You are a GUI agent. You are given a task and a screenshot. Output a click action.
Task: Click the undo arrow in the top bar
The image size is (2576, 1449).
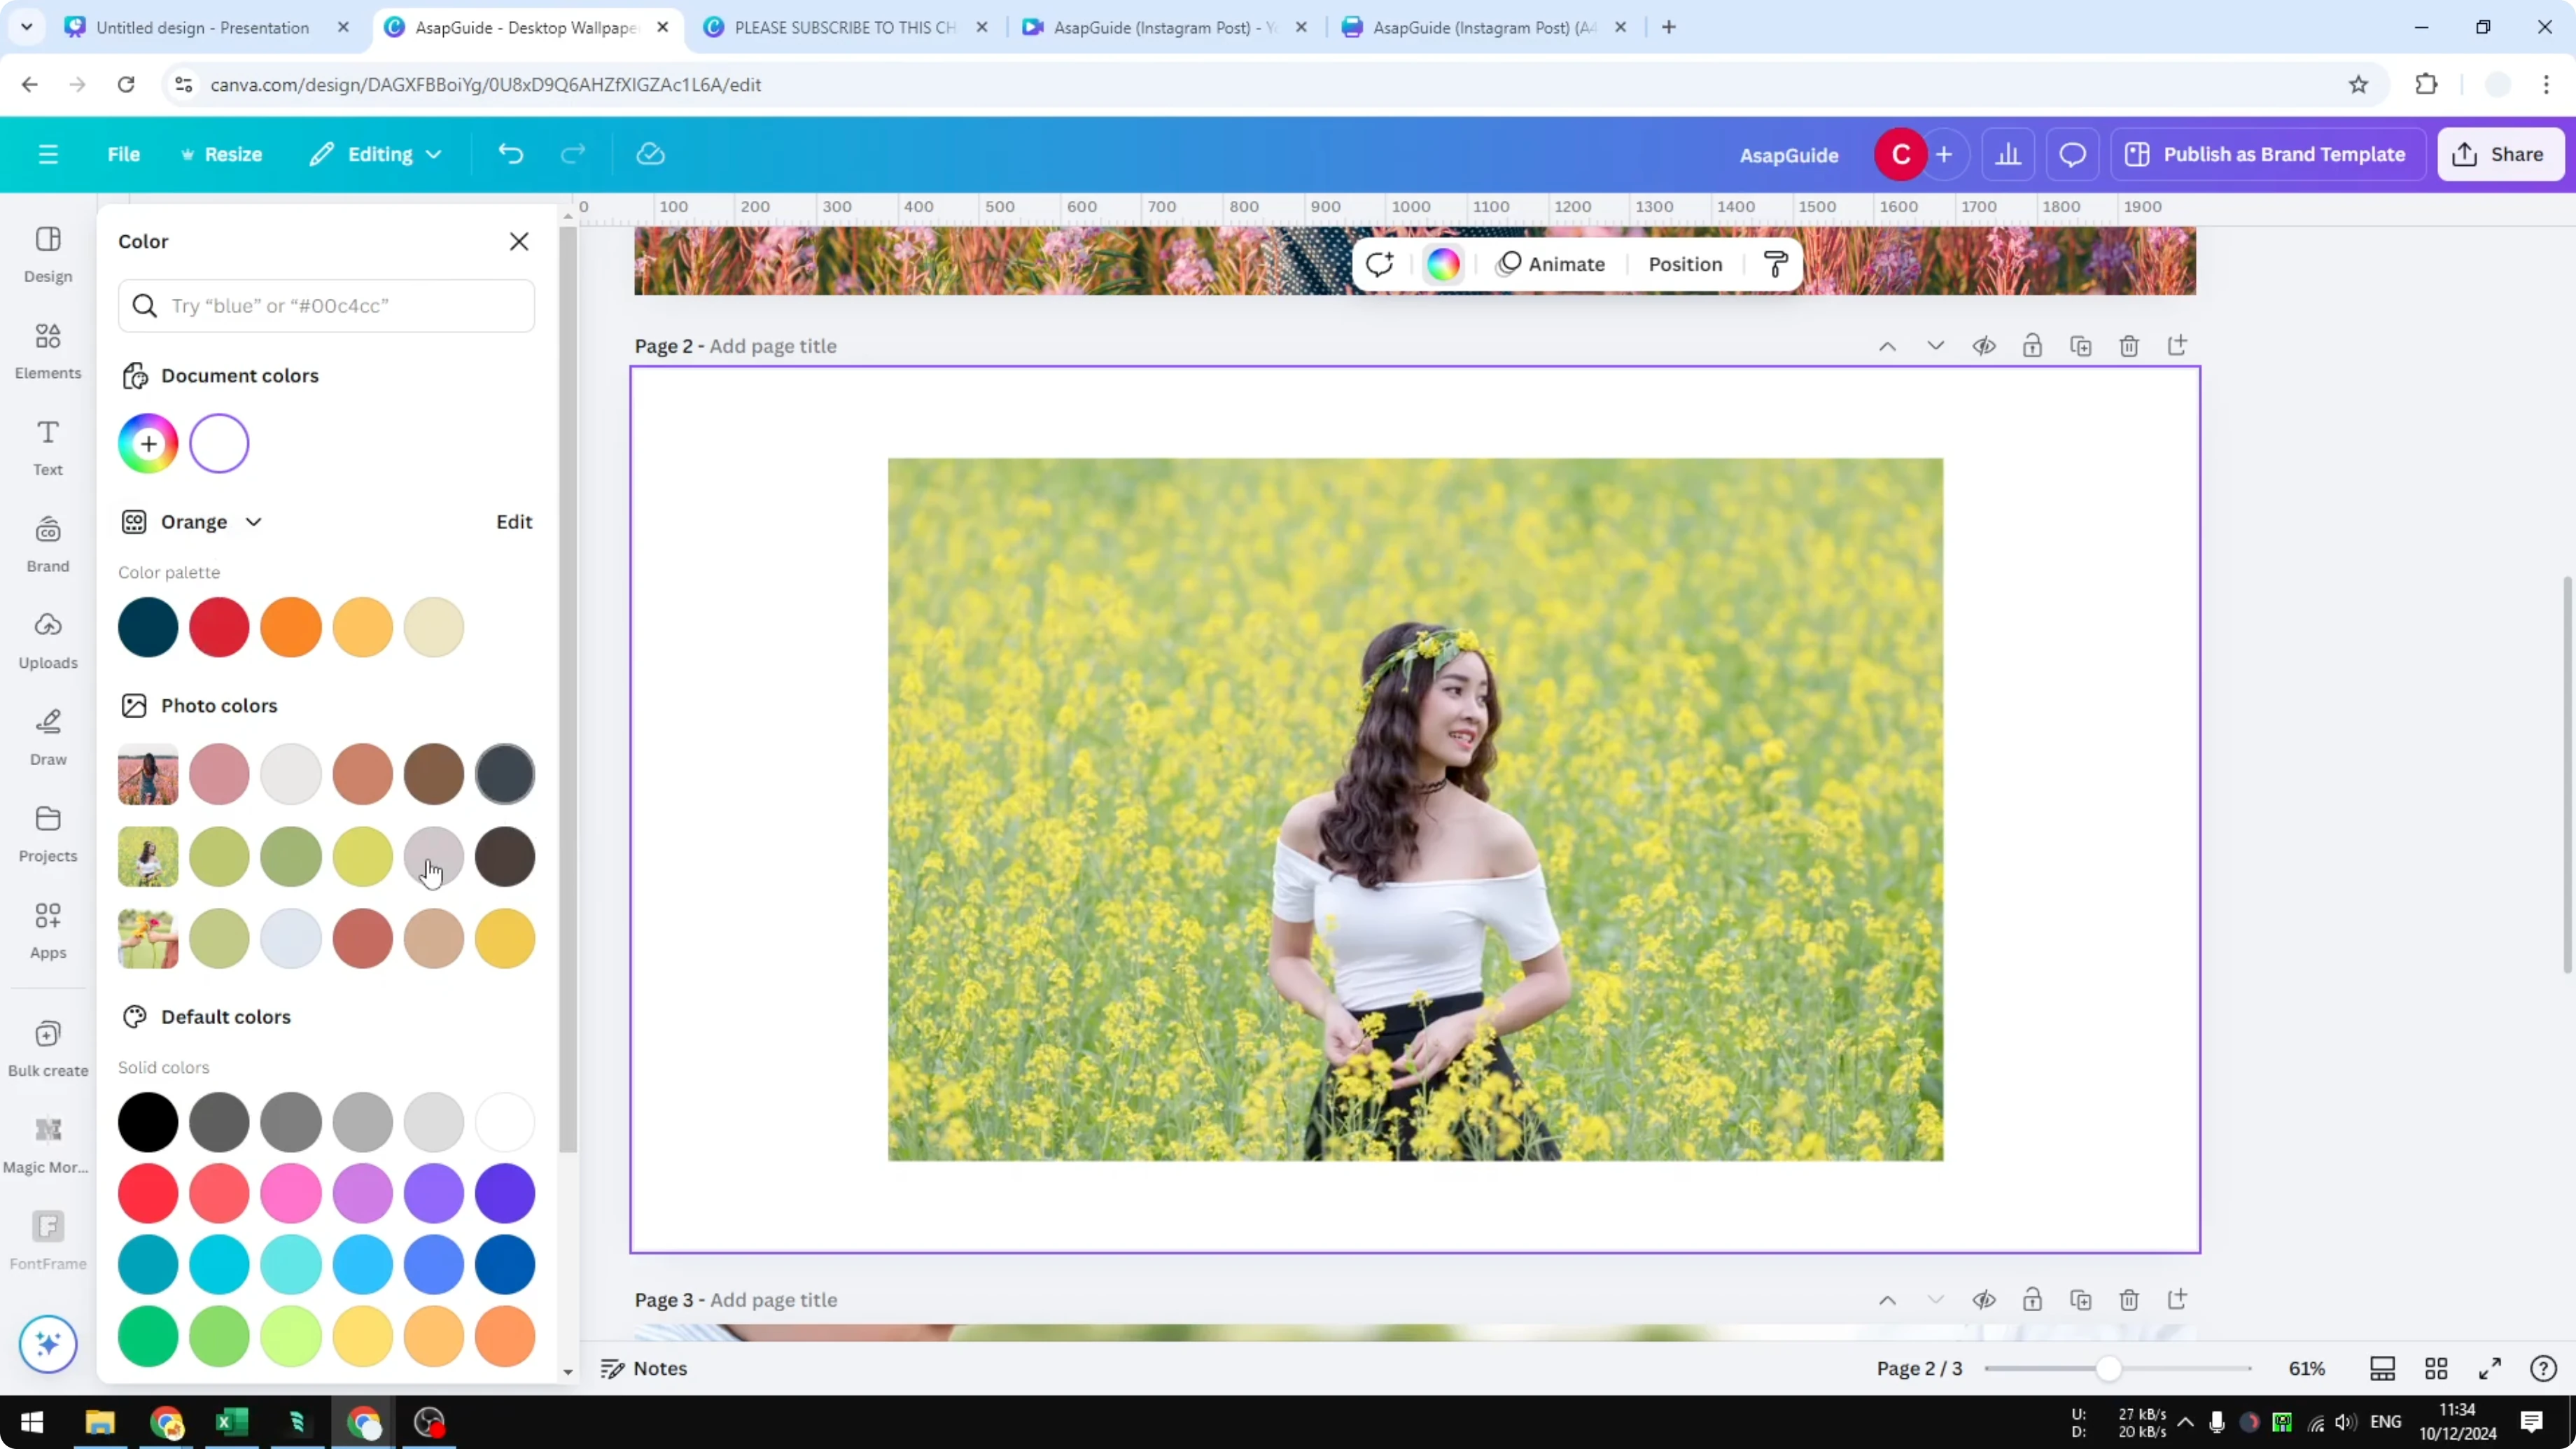tap(510, 153)
